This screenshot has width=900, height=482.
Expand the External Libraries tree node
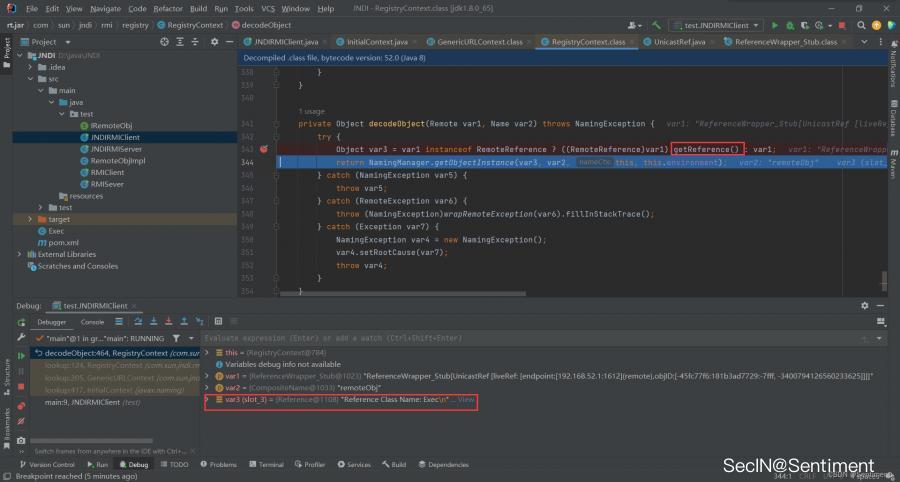19,254
